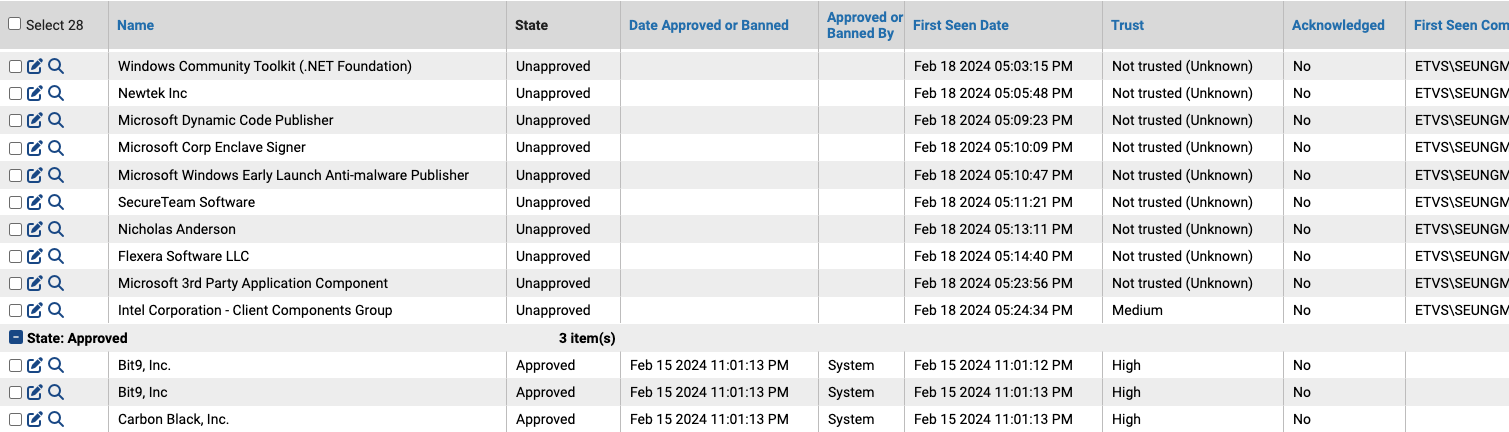
Task: Collapse the State: Approved group
Action: coord(16,338)
